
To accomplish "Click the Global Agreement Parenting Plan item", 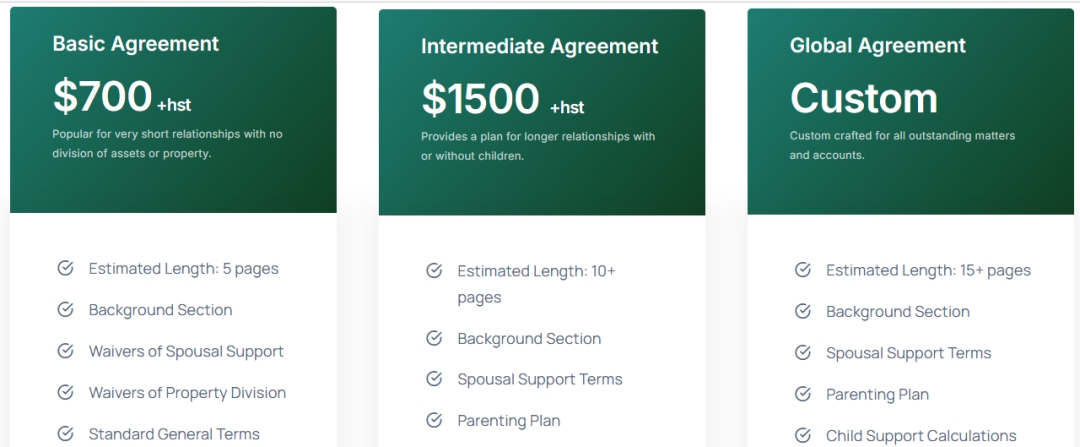I will pyautogui.click(x=878, y=395).
